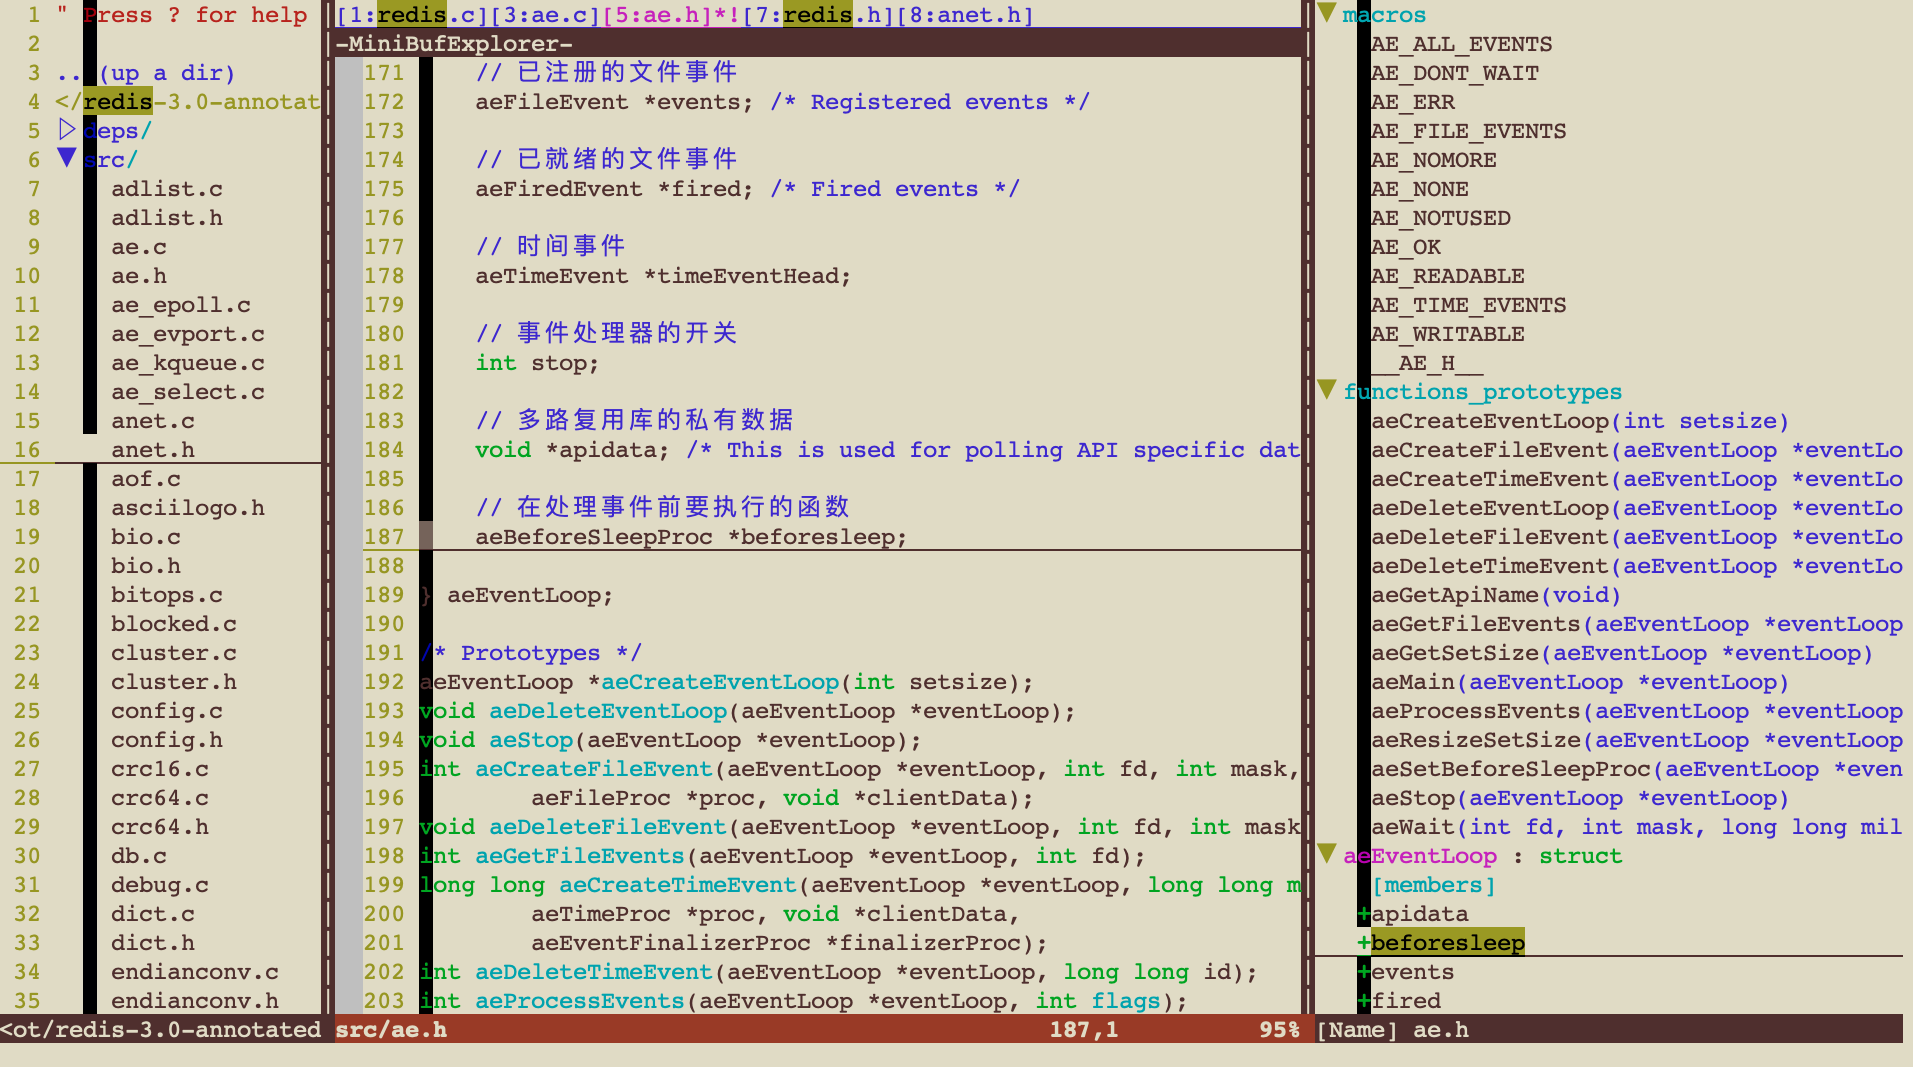Open config.c in the file tree

point(167,711)
